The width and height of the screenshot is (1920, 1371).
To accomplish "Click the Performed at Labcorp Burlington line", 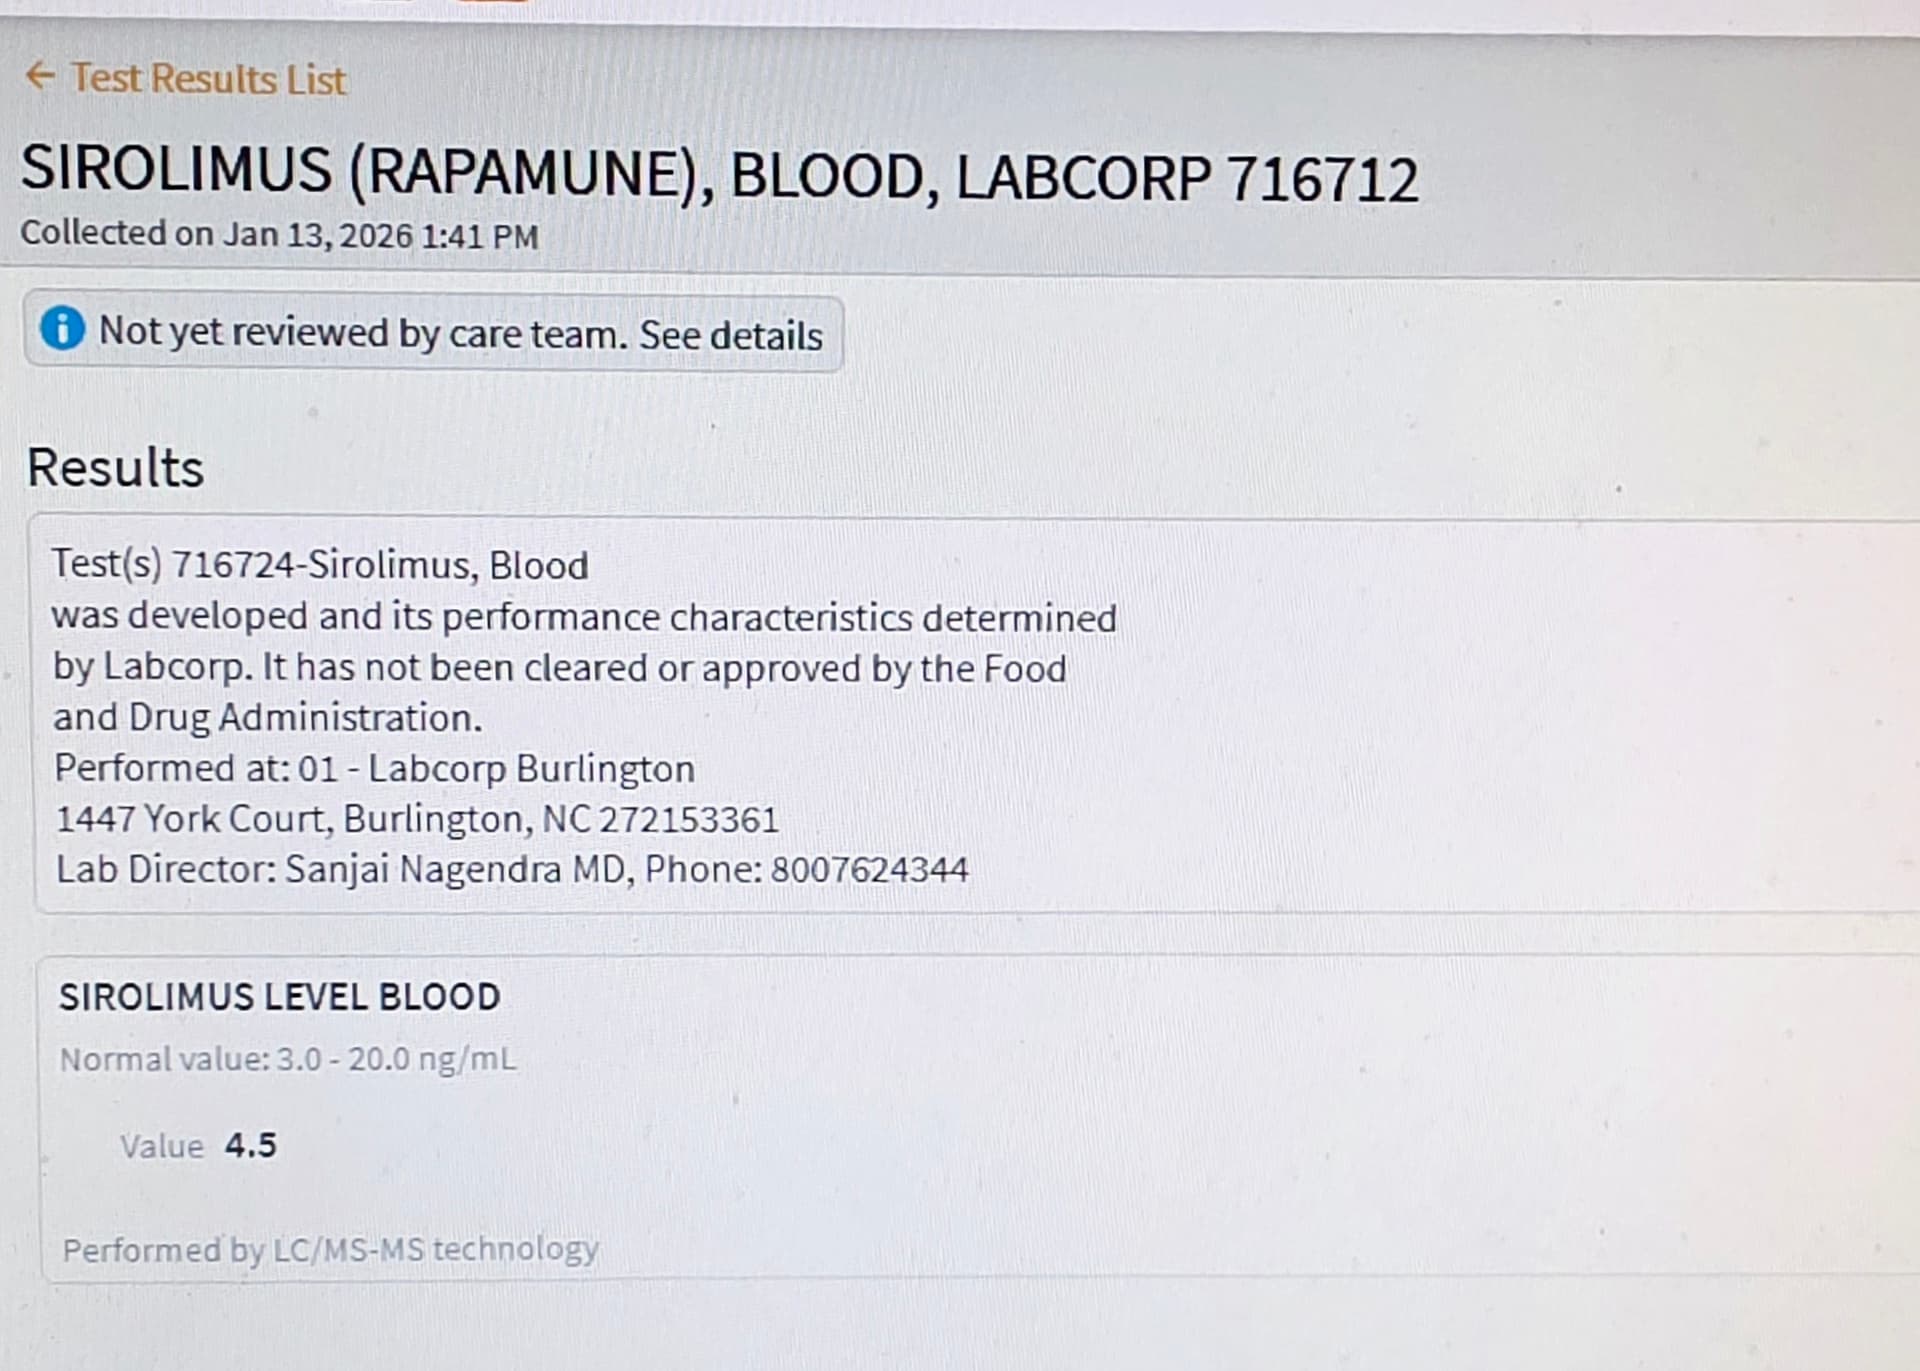I will tap(374, 769).
